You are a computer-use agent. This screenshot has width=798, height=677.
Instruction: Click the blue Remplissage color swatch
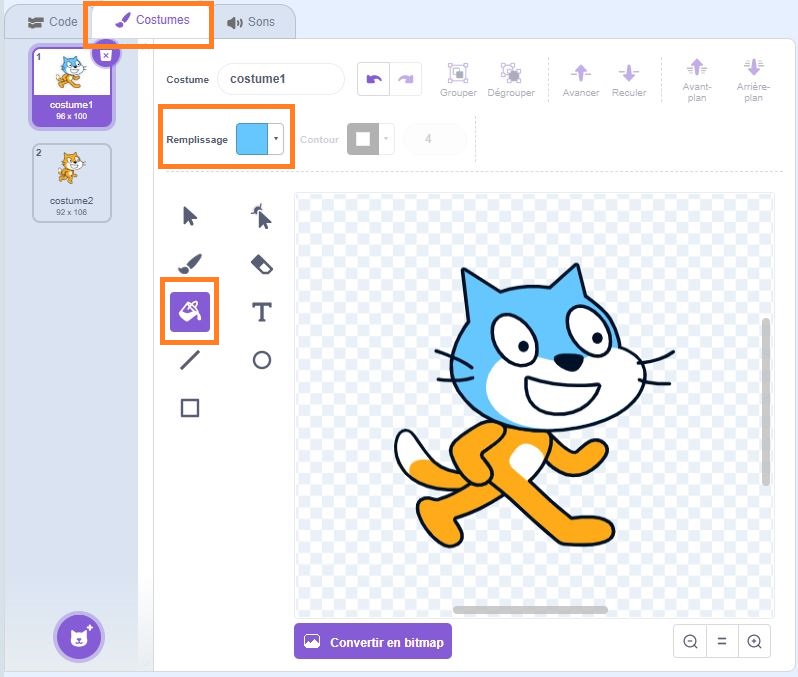click(252, 138)
